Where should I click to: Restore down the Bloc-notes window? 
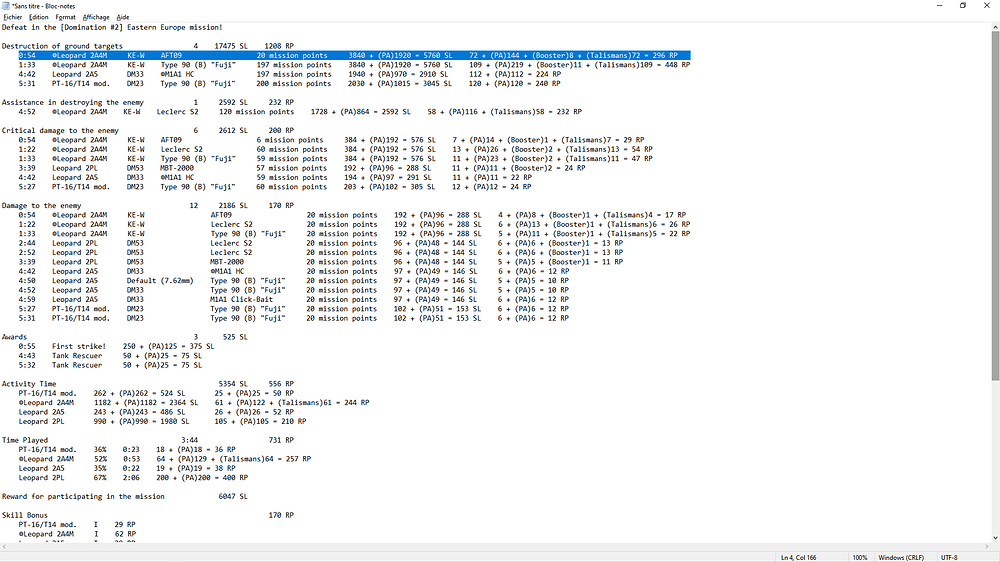click(x=963, y=5)
